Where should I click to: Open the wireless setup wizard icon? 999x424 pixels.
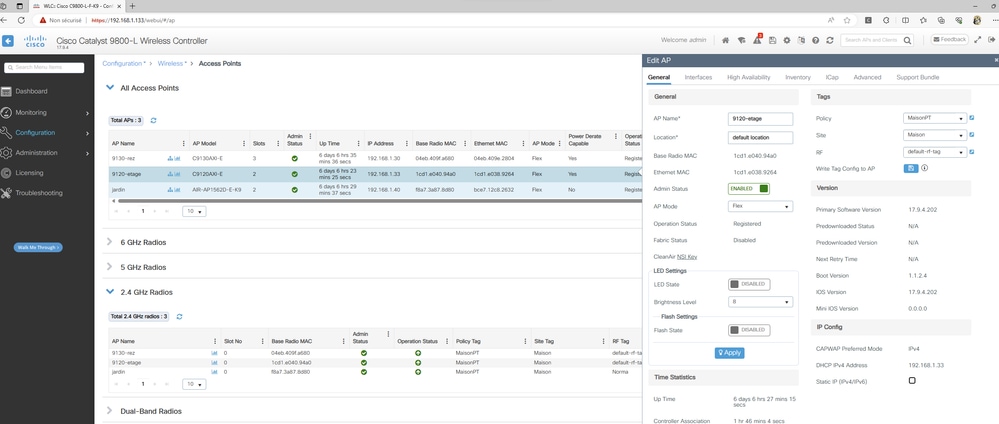point(741,40)
